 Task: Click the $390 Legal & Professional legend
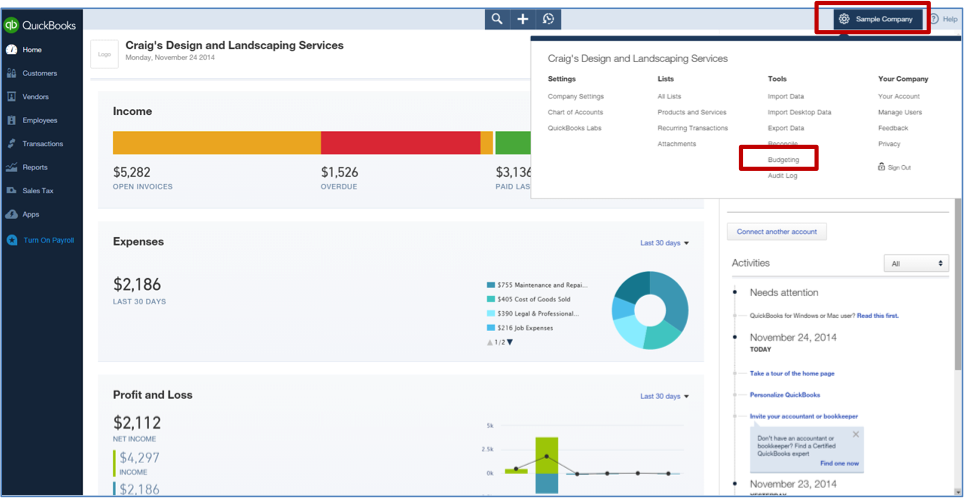pyautogui.click(x=532, y=314)
